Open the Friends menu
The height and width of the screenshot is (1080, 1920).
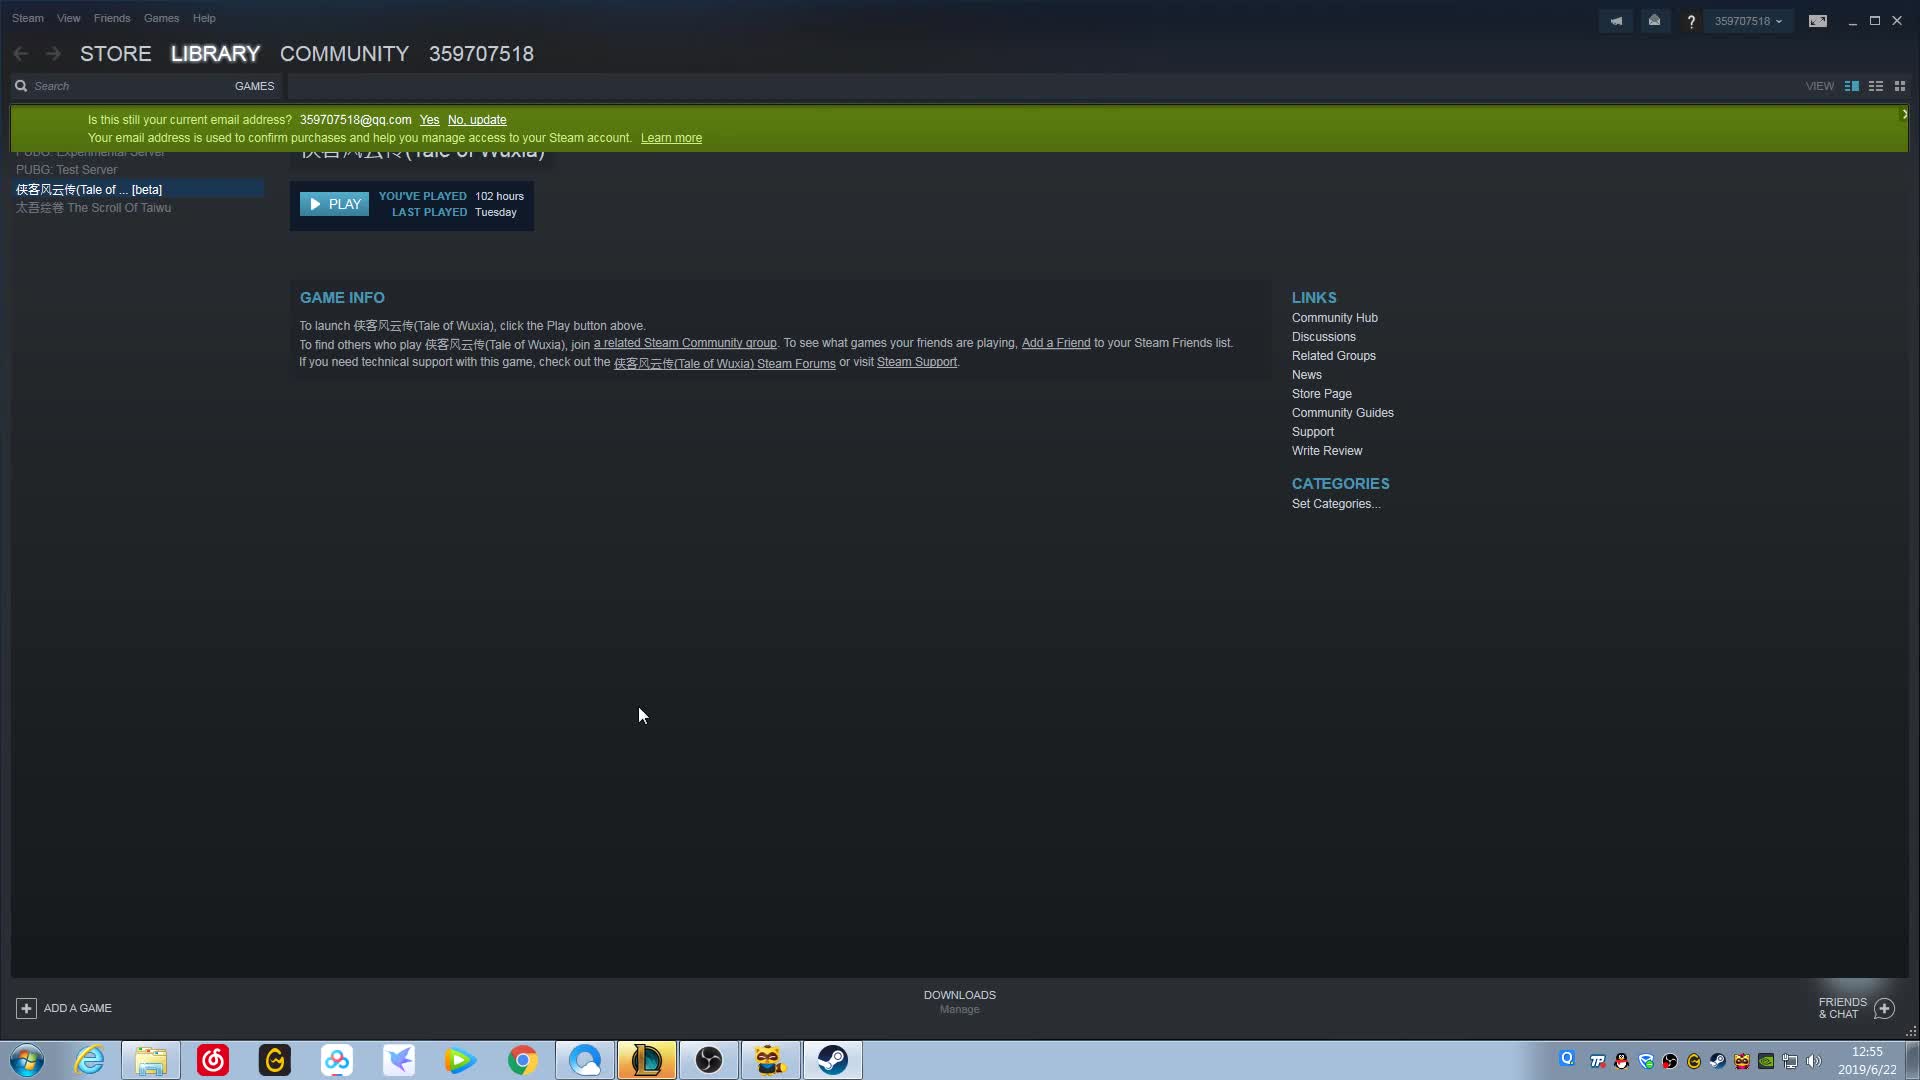(x=112, y=18)
